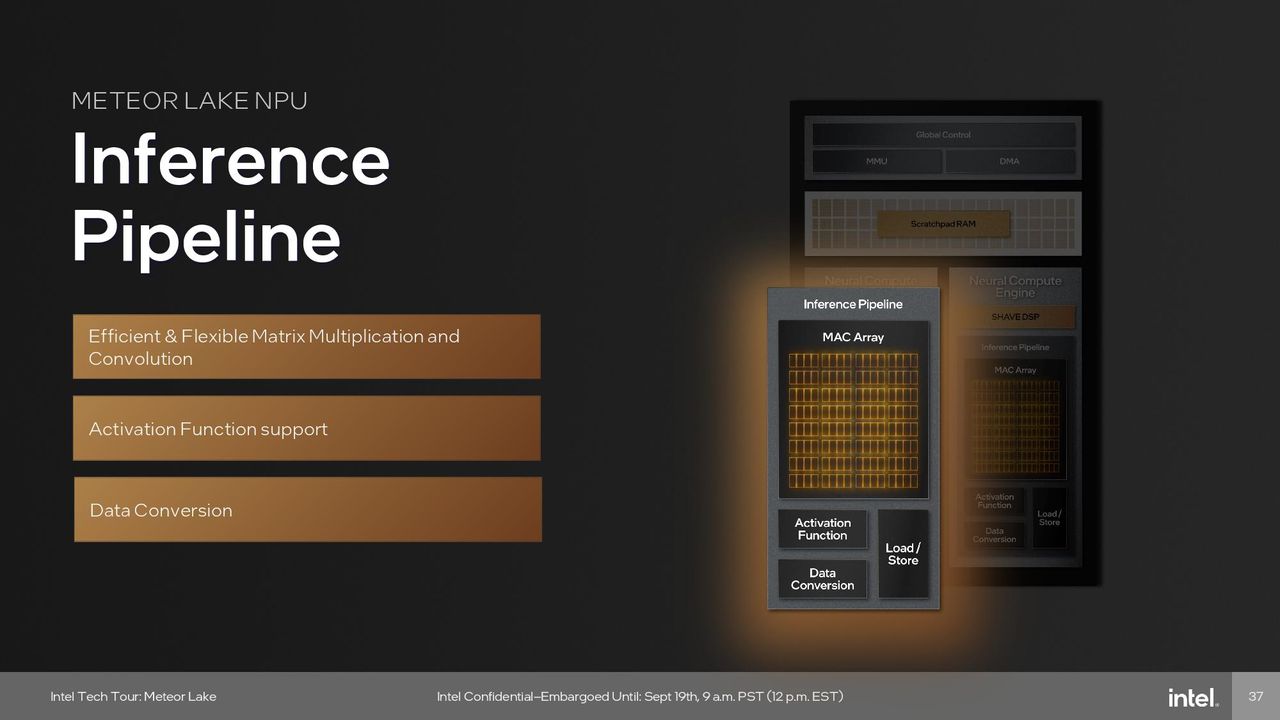Click the glowing MAC Array grid
The width and height of the screenshot is (1280, 720).
pos(853,422)
